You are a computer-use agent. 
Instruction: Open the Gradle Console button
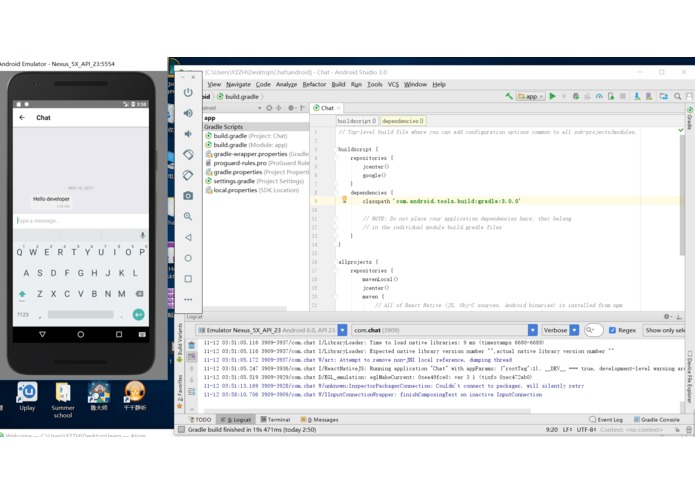coord(656,420)
